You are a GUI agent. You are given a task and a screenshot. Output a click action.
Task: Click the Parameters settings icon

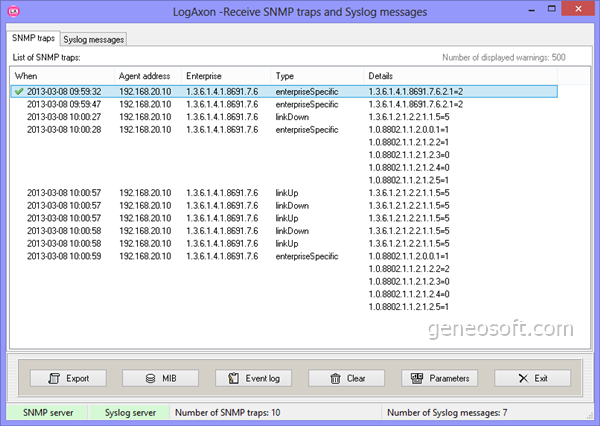(x=417, y=378)
